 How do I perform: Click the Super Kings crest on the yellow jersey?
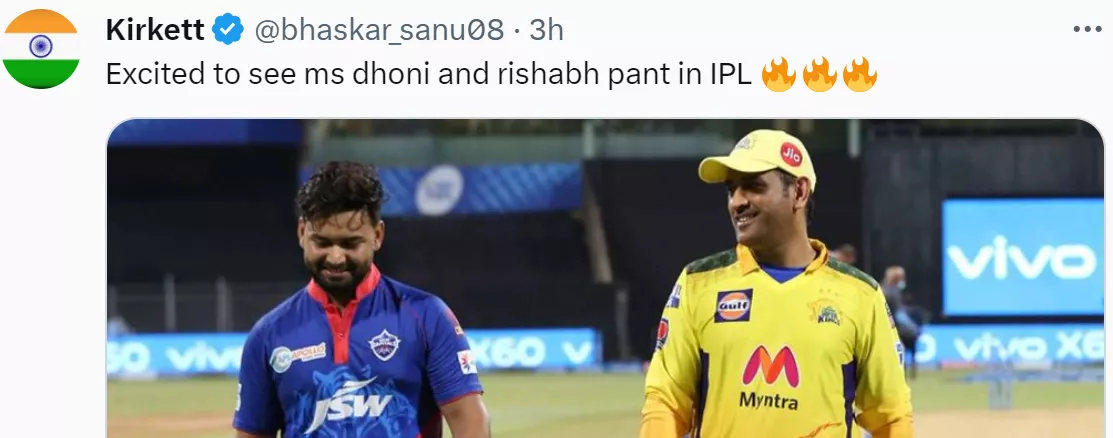point(826,310)
